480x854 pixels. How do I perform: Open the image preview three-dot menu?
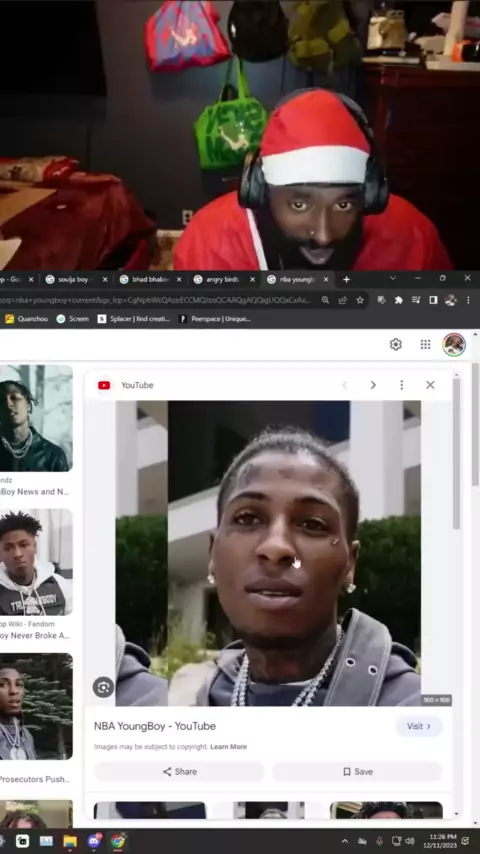click(x=402, y=385)
